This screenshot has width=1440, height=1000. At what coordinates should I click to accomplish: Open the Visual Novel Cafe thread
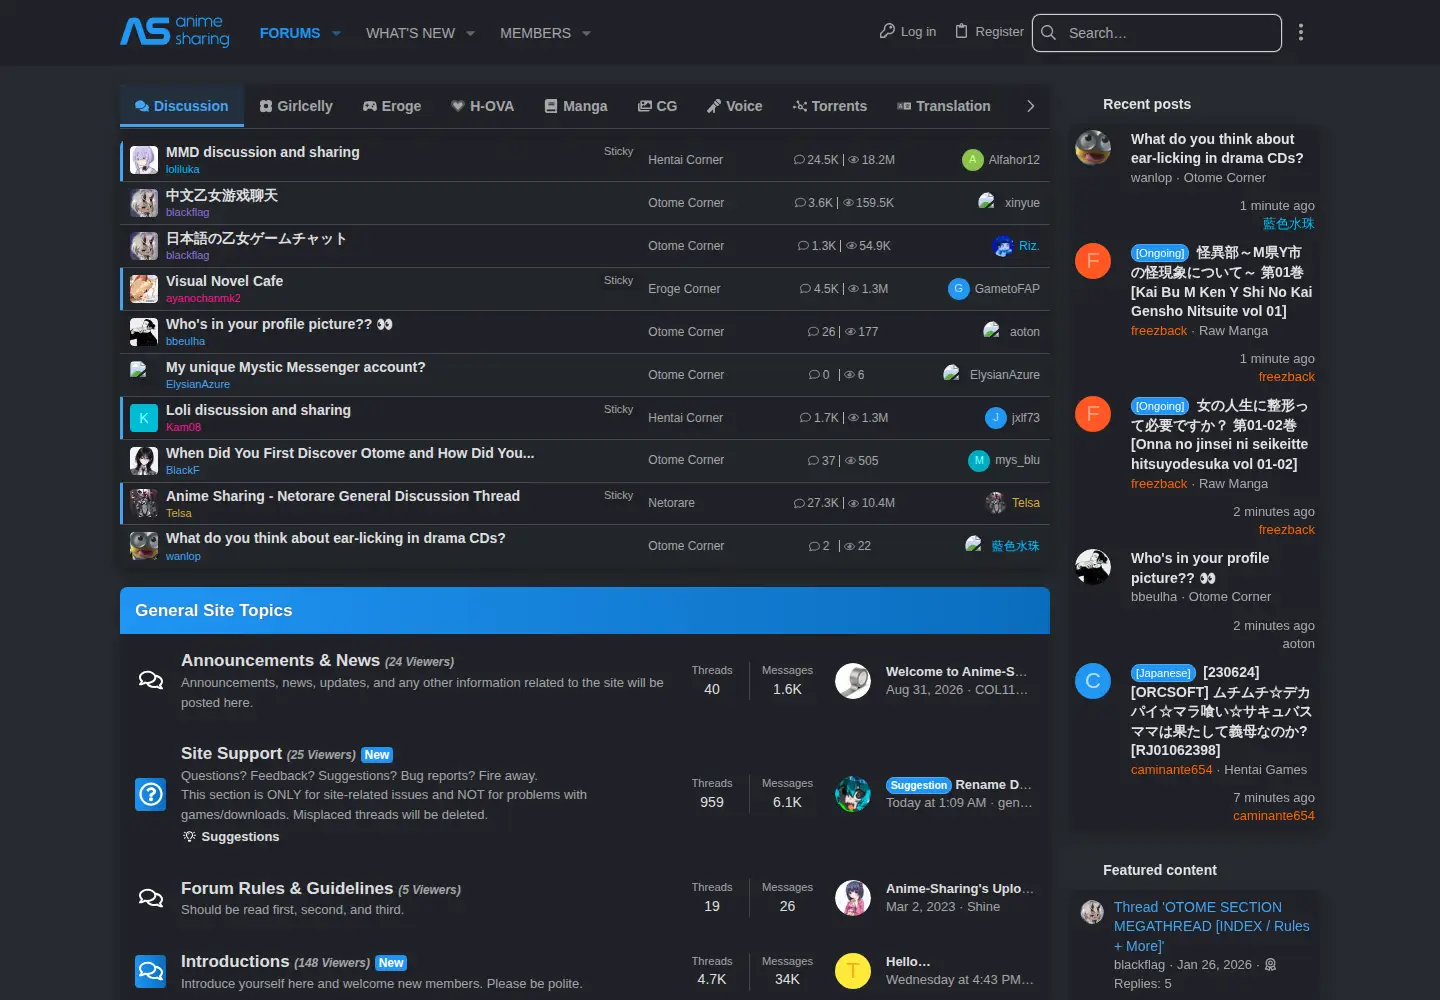(224, 281)
